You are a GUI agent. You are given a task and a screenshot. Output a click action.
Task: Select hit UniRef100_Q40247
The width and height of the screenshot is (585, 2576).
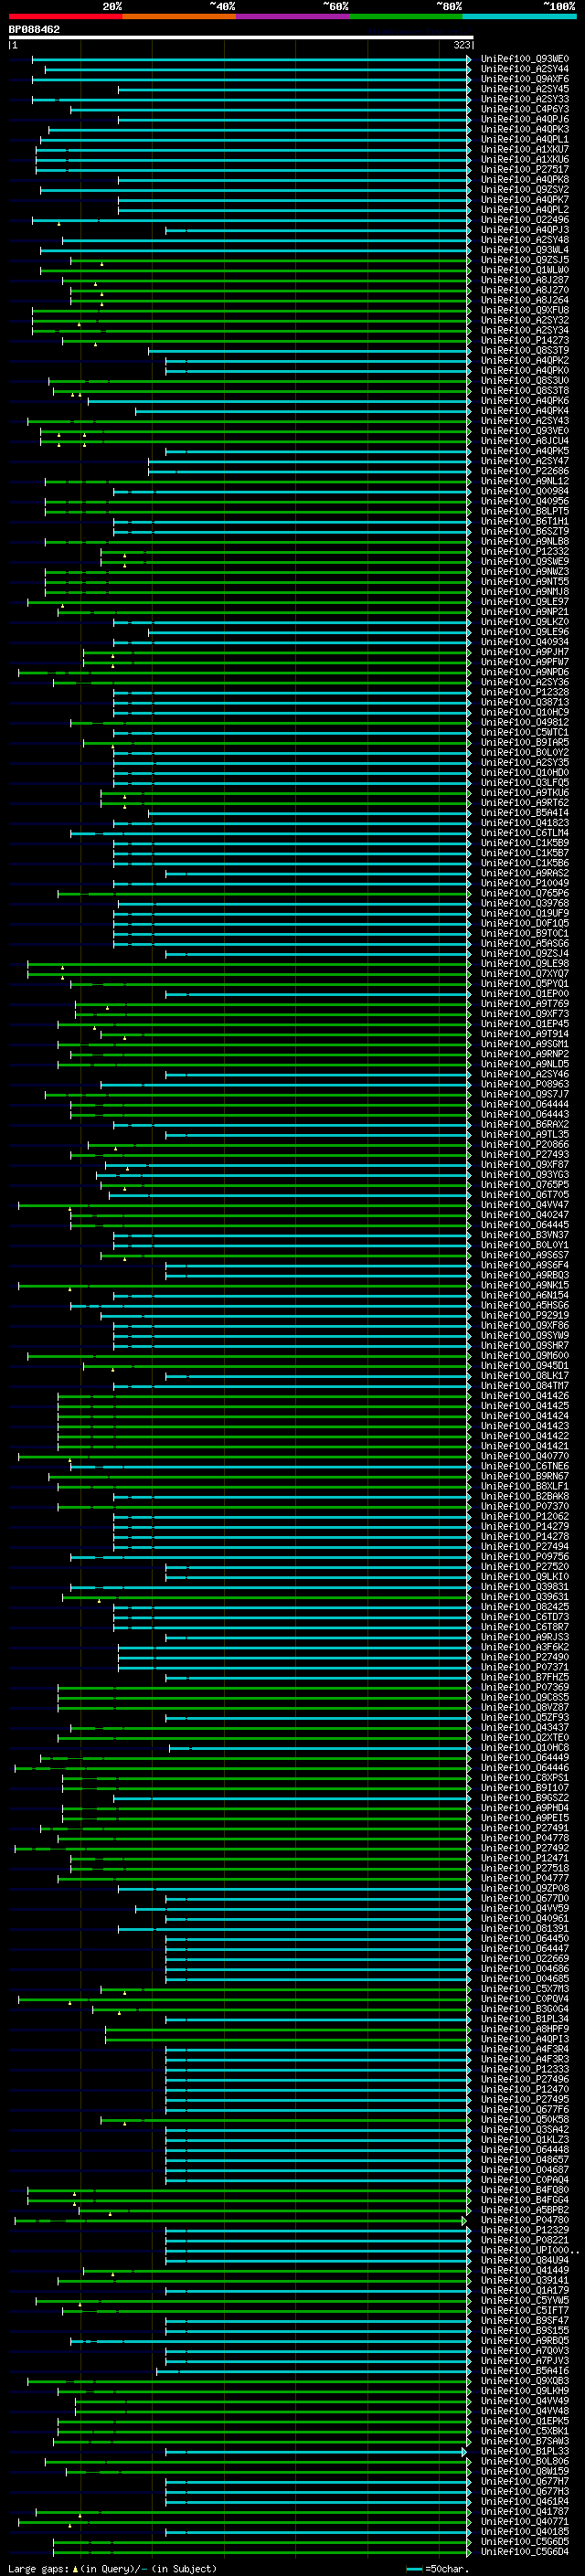click(x=524, y=1215)
